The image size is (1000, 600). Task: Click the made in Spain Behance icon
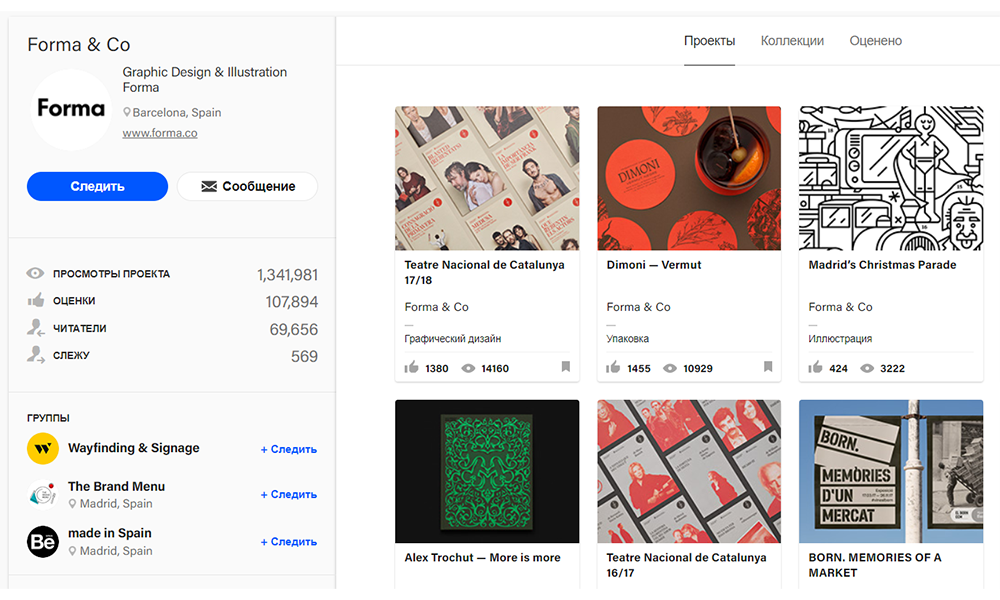[x=43, y=541]
